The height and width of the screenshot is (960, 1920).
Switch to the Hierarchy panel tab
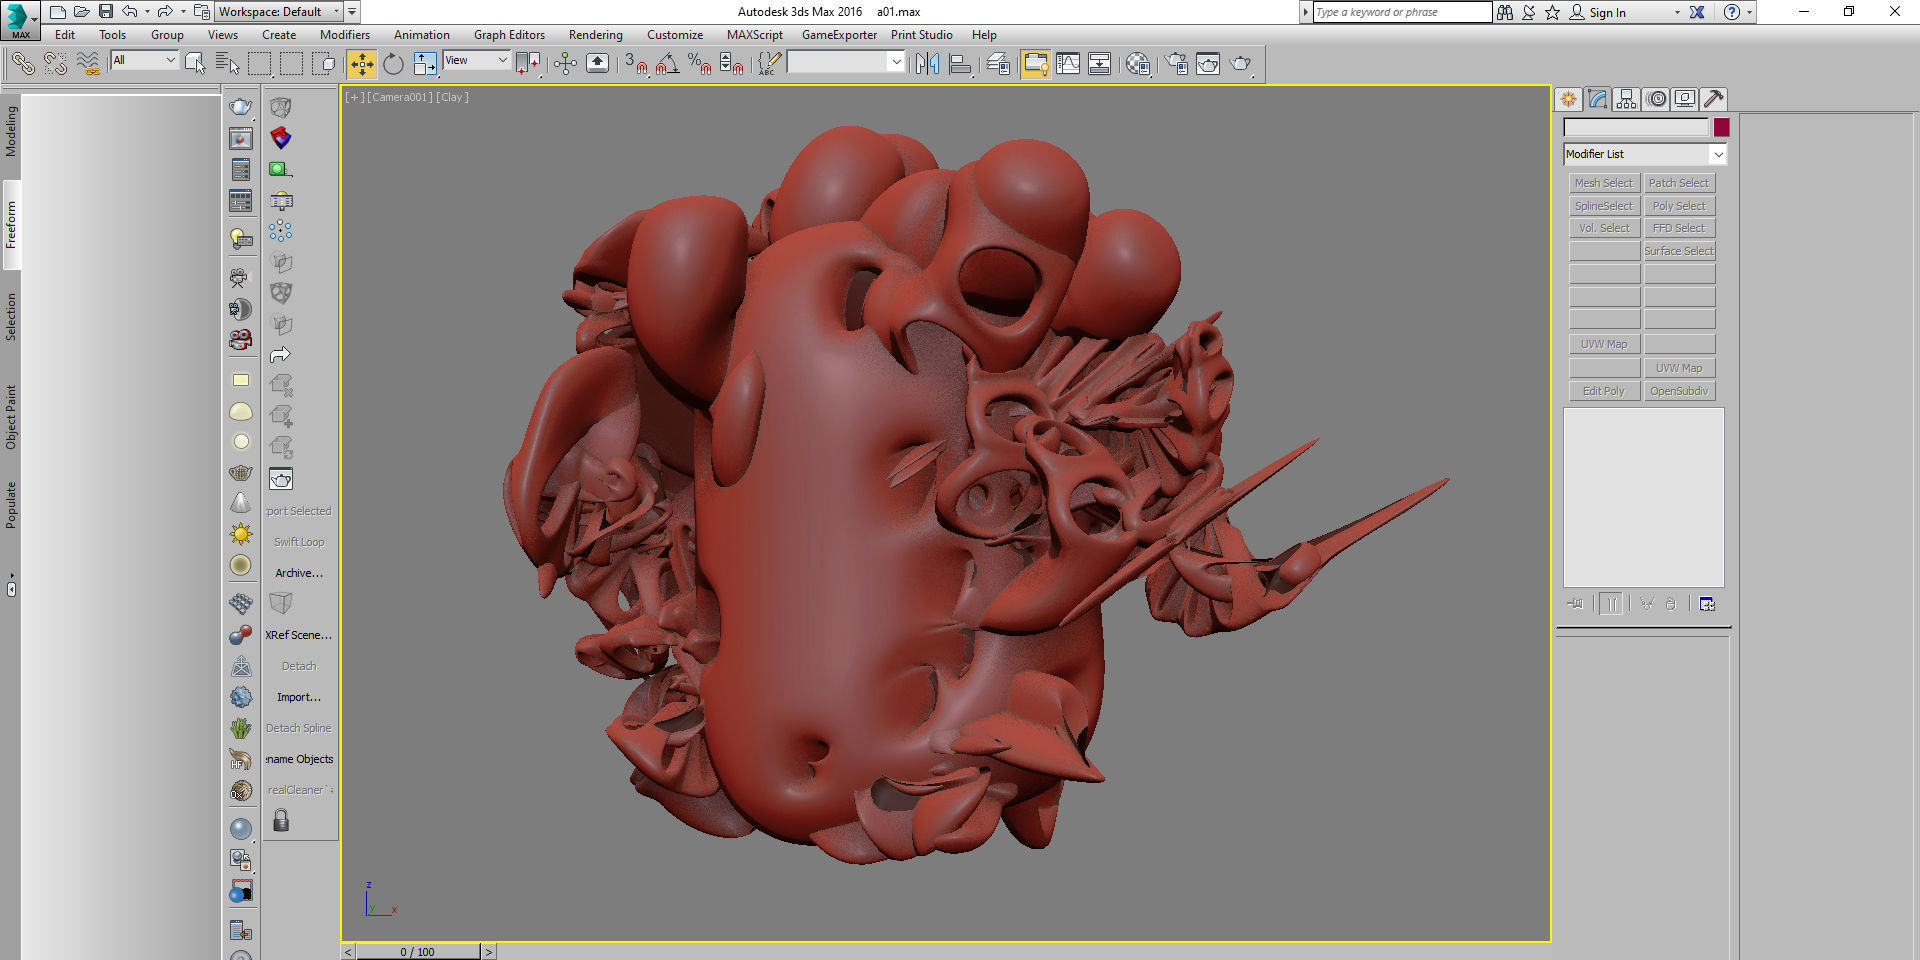[x=1626, y=99]
